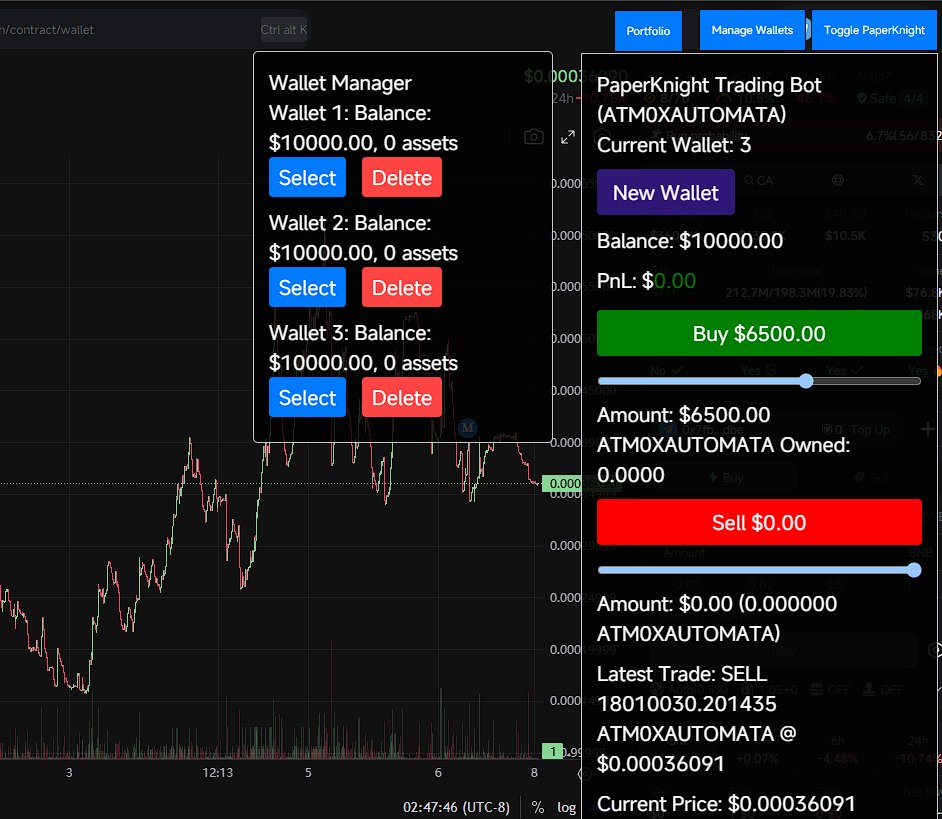Delete Wallet 3
The height and width of the screenshot is (819, 942).
[401, 397]
